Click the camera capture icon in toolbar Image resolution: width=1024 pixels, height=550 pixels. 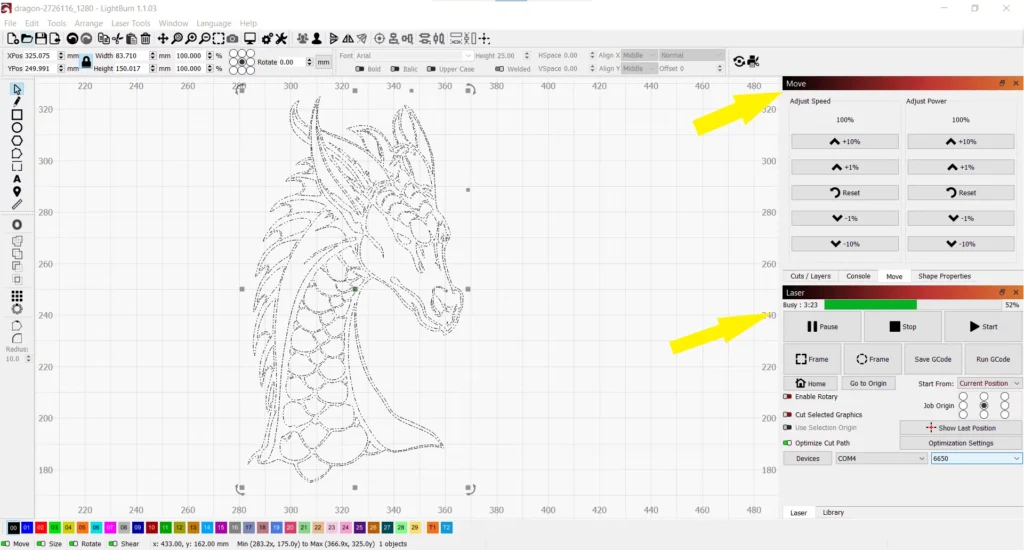click(x=231, y=38)
